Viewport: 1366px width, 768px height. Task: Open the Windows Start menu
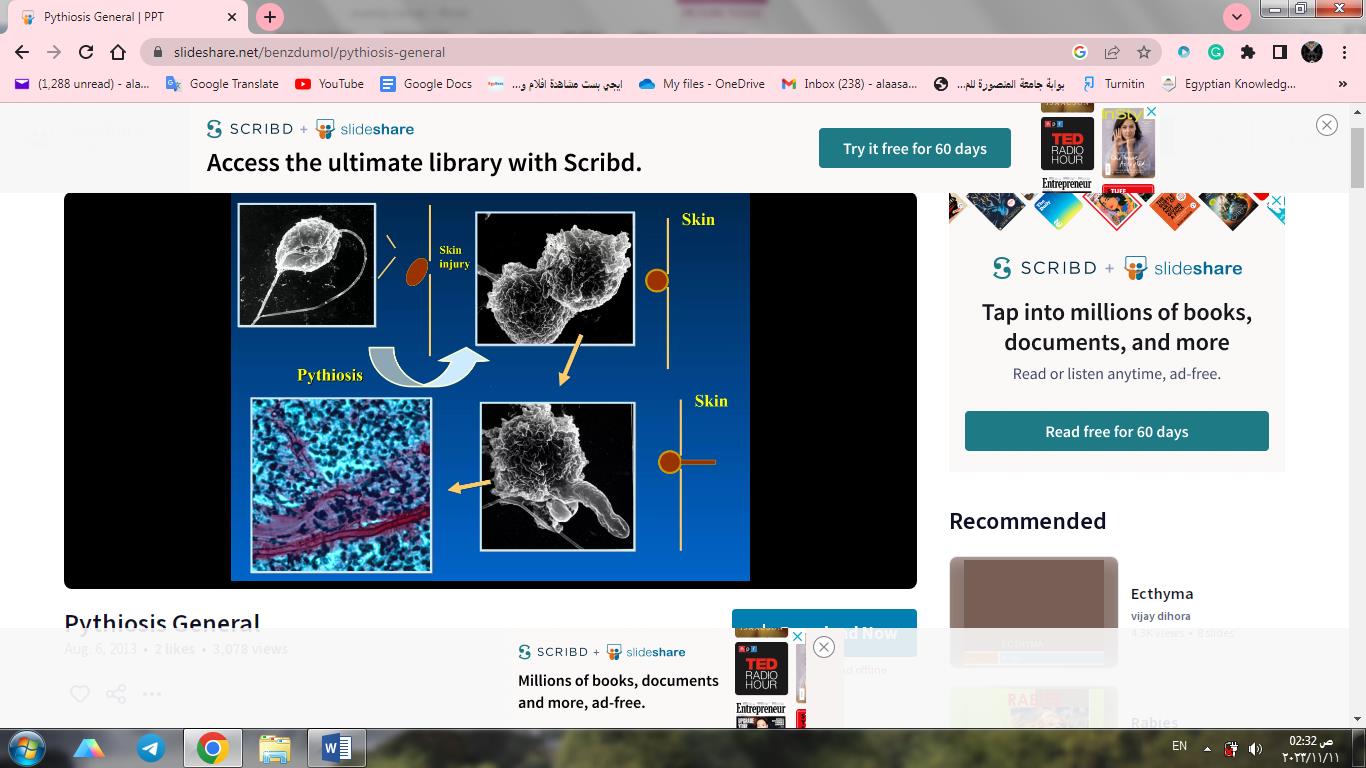tap(27, 748)
